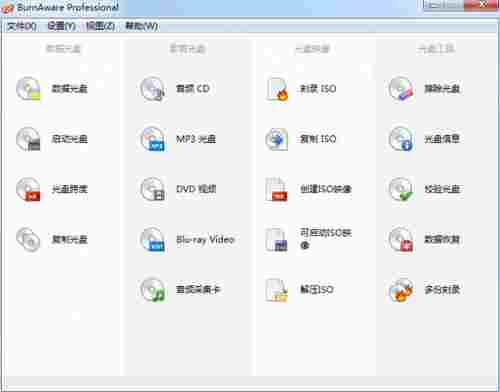500x392 pixels.
Task: Open the Burn ISO icon with the flame
Action: pos(277,89)
